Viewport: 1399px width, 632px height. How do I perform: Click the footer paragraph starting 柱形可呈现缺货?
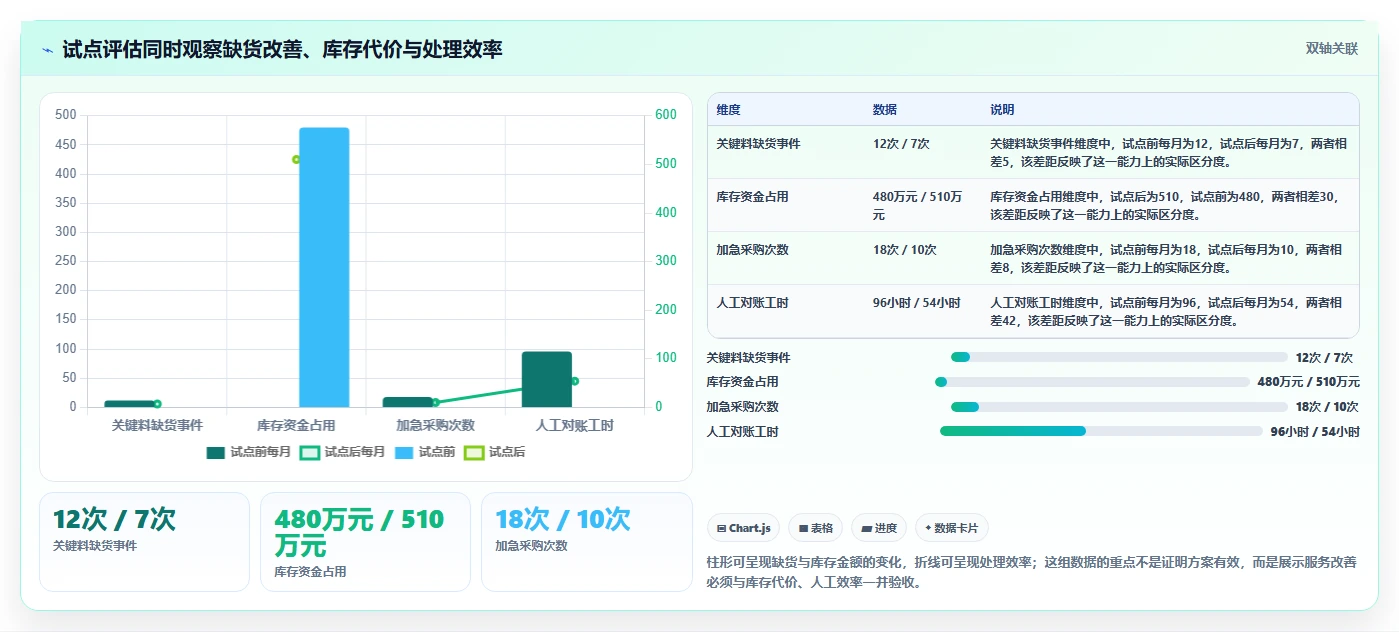(x=1031, y=572)
